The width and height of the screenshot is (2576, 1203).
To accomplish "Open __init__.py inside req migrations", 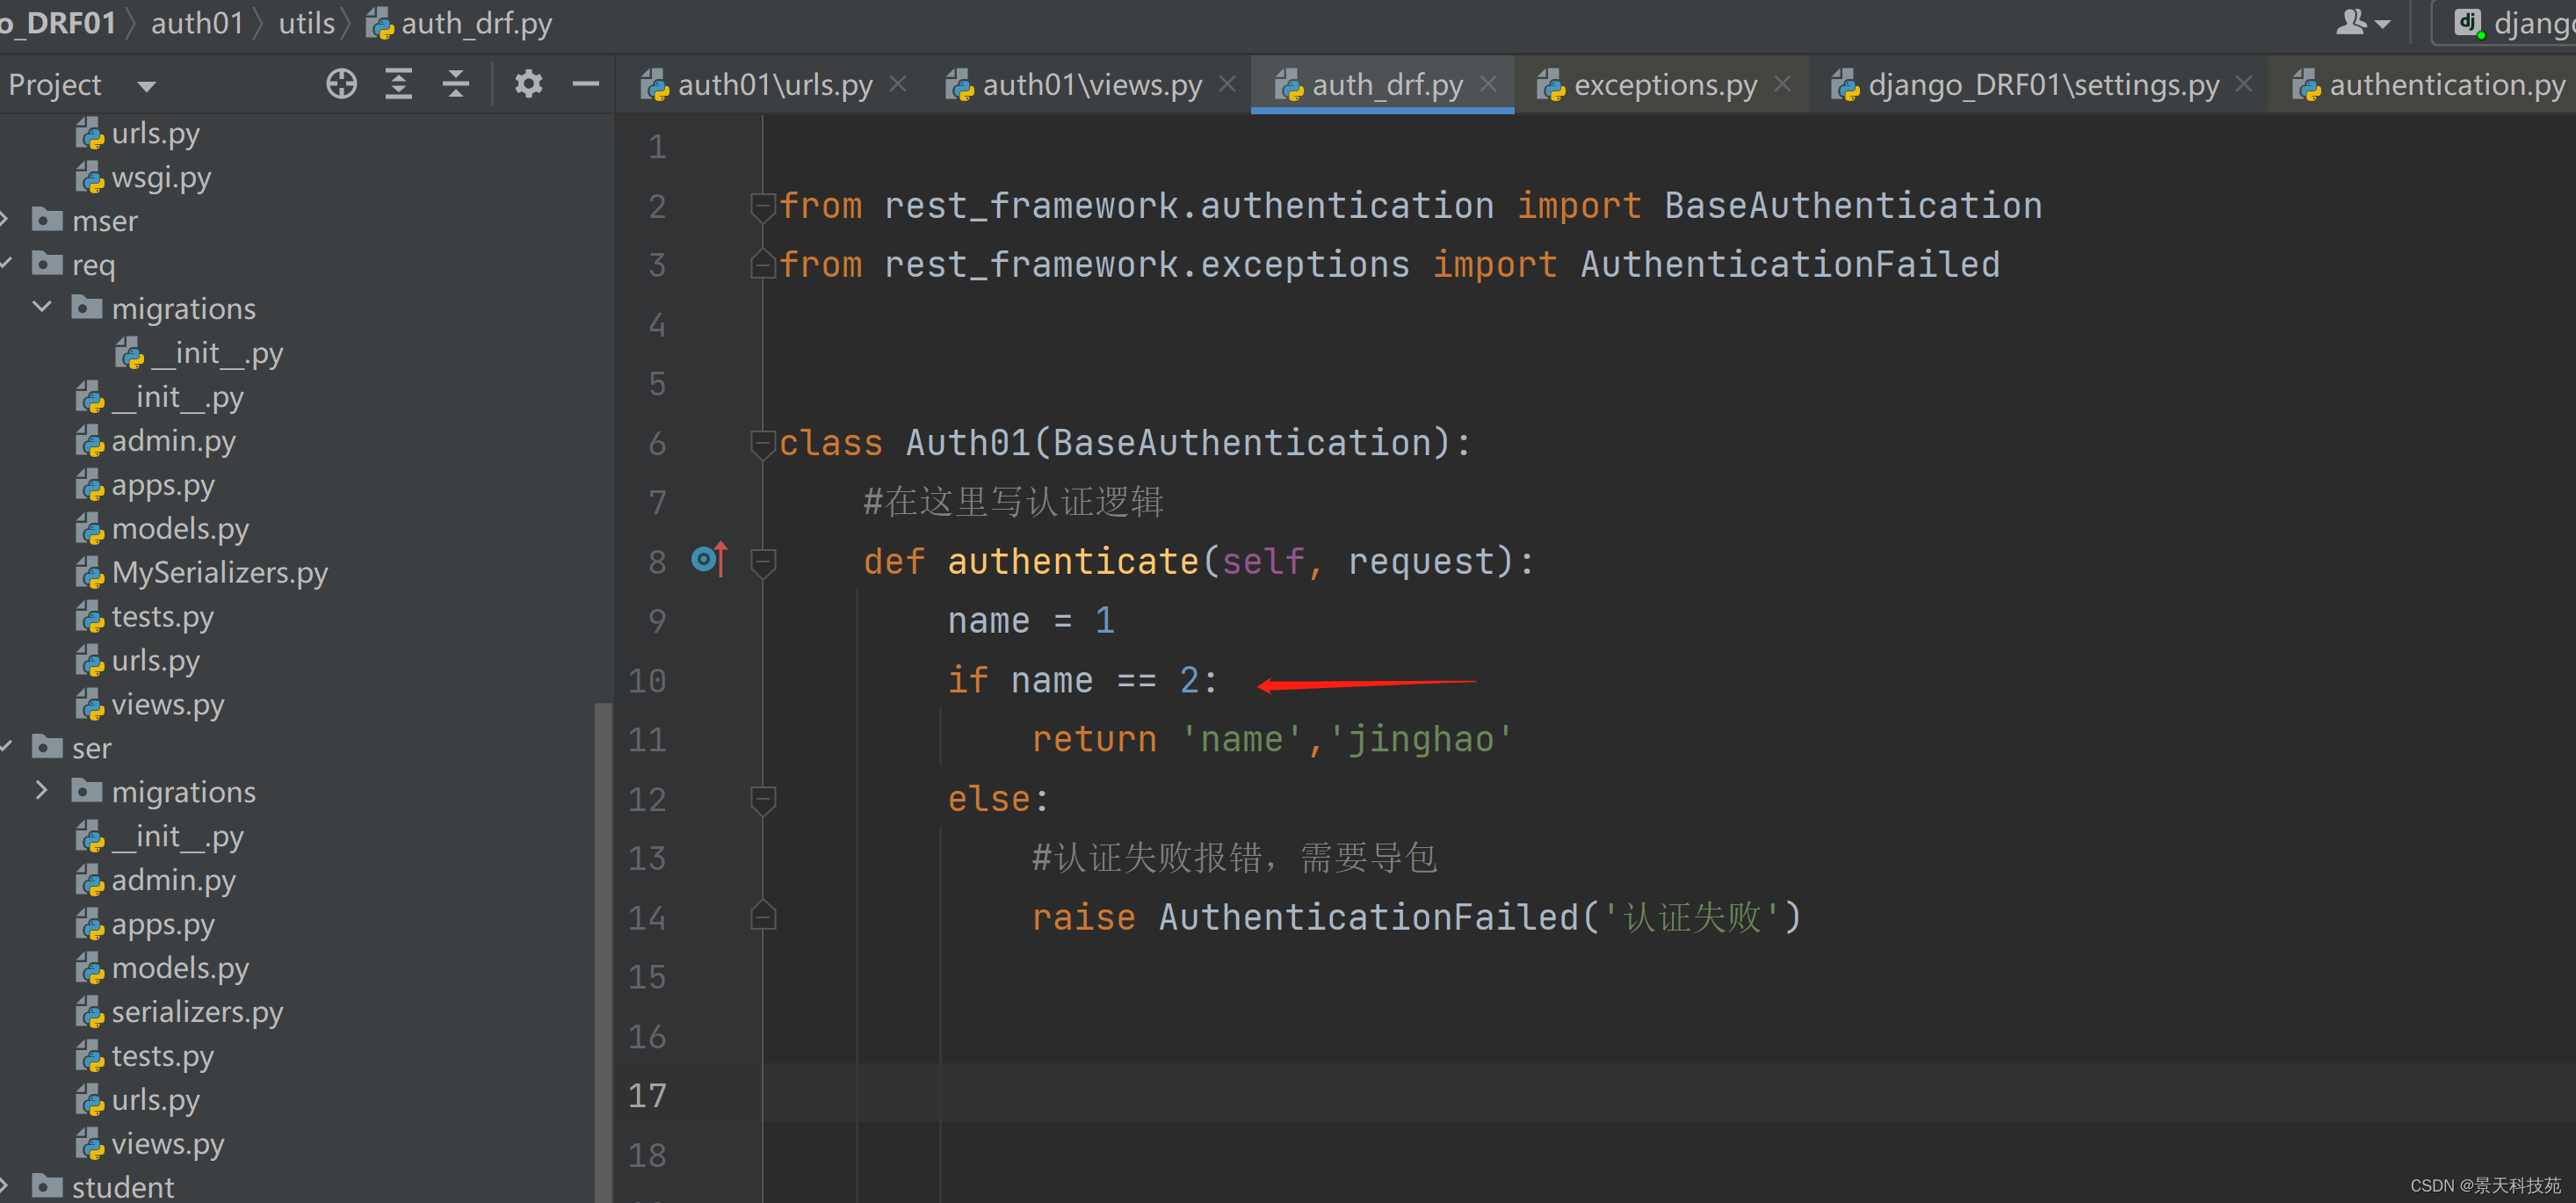I will pyautogui.click(x=216, y=353).
